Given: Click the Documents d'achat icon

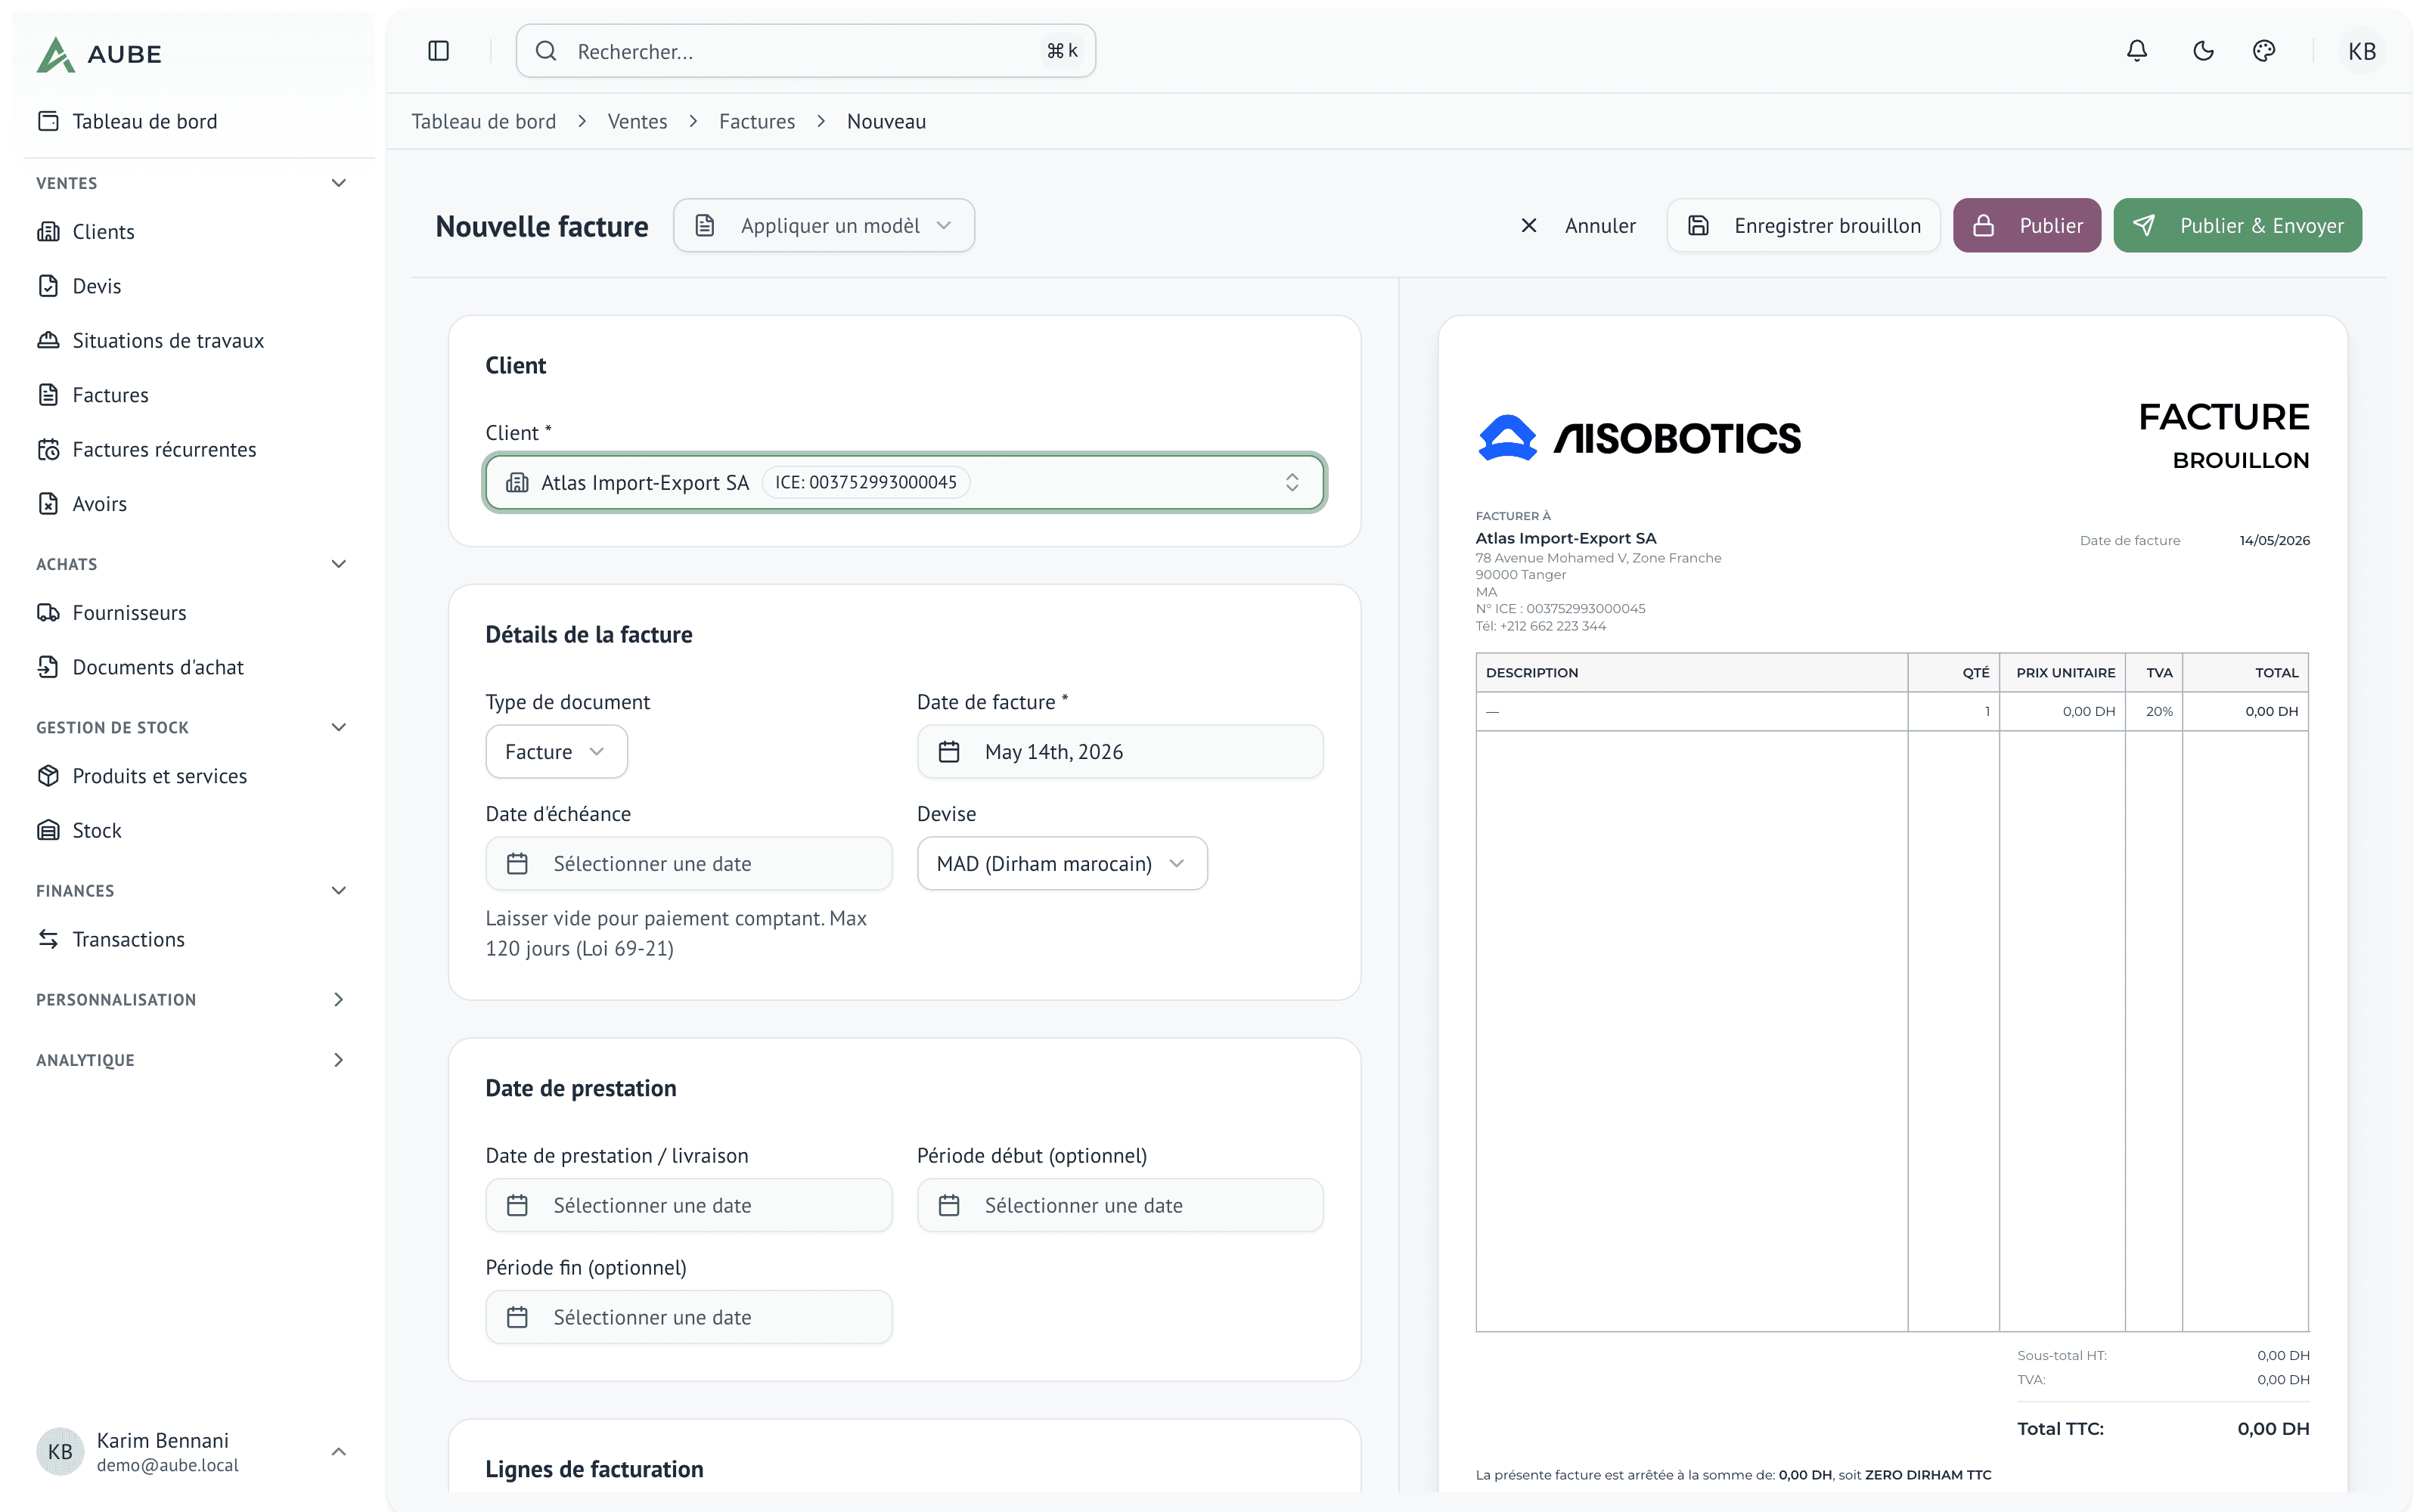Looking at the screenshot, I should coord(48,667).
